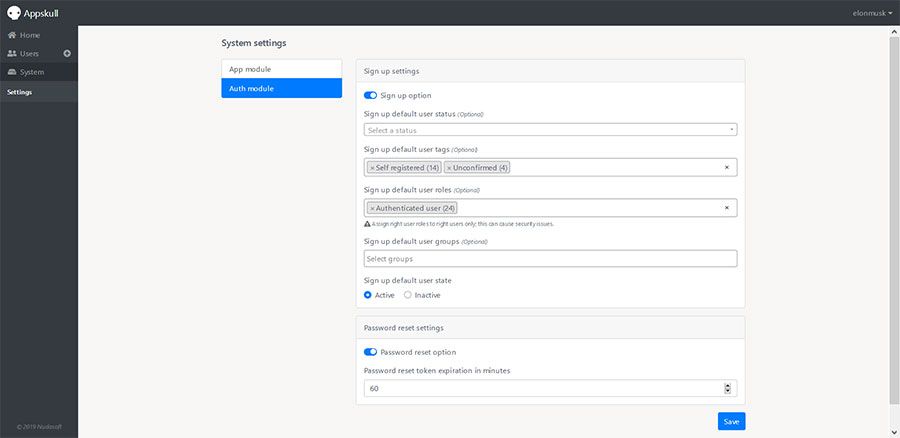Toggle the Sign up option switch
The image size is (900, 438).
370,95
